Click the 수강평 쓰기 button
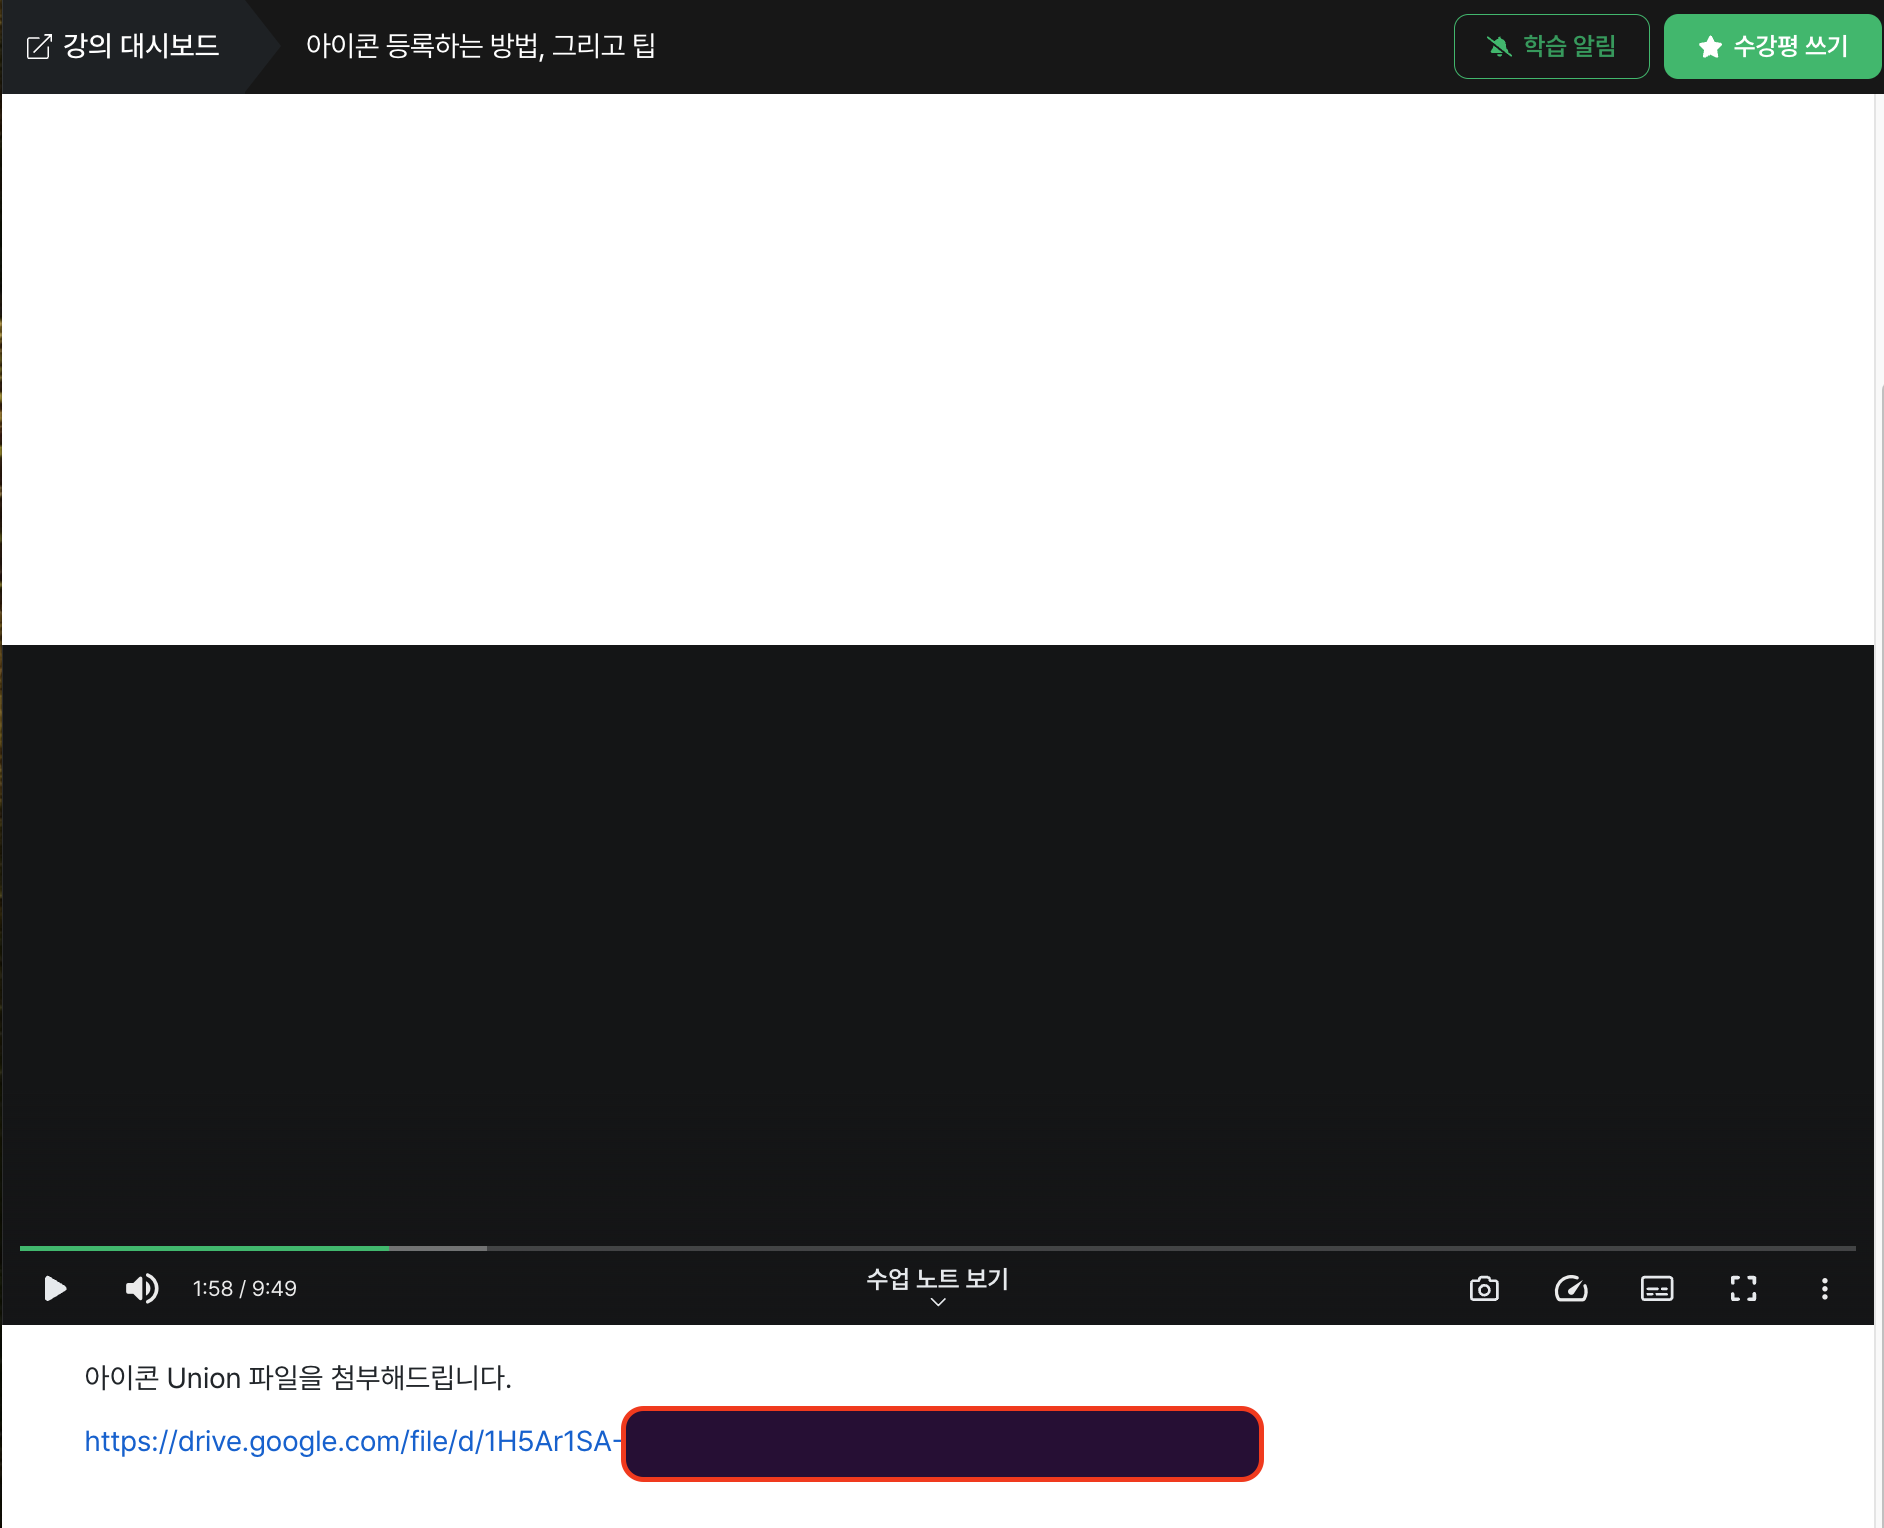The width and height of the screenshot is (1884, 1528). tap(1772, 46)
